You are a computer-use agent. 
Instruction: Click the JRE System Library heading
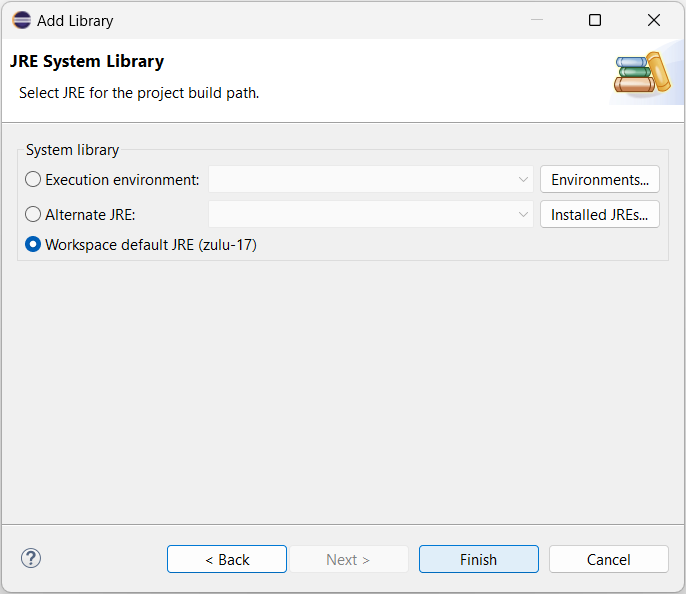click(87, 61)
